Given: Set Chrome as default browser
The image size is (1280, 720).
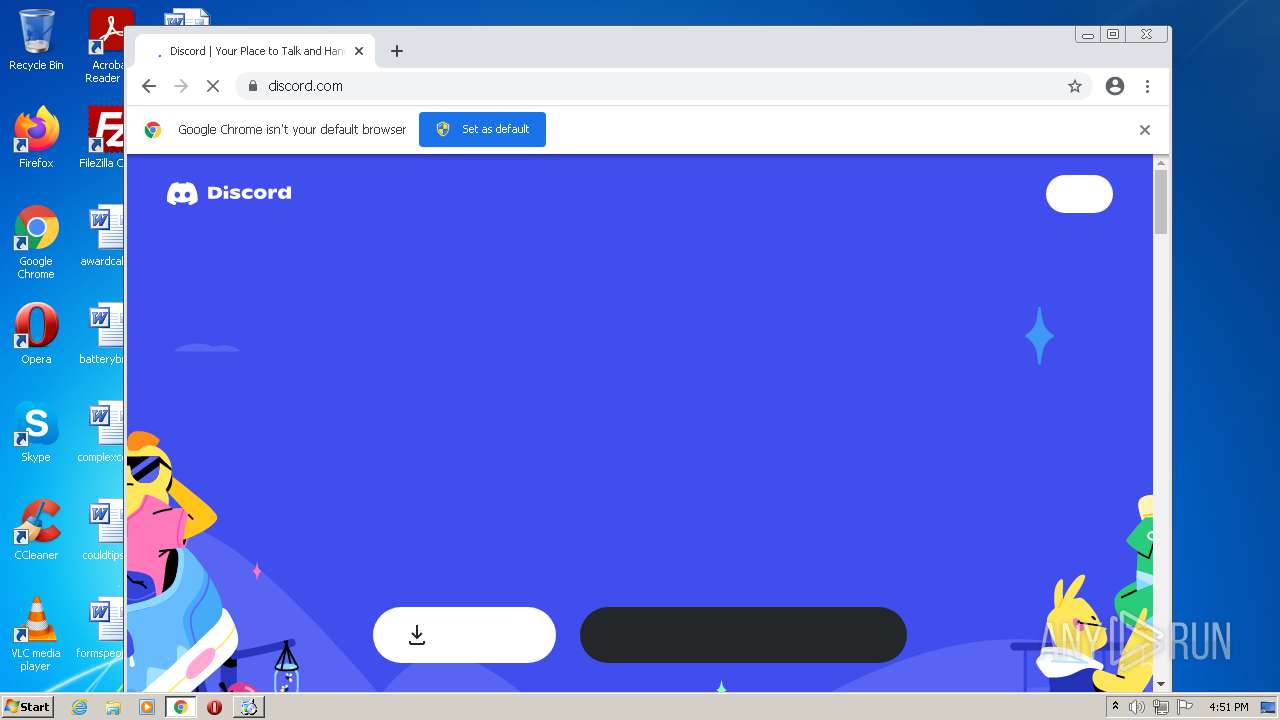Looking at the screenshot, I should [482, 129].
